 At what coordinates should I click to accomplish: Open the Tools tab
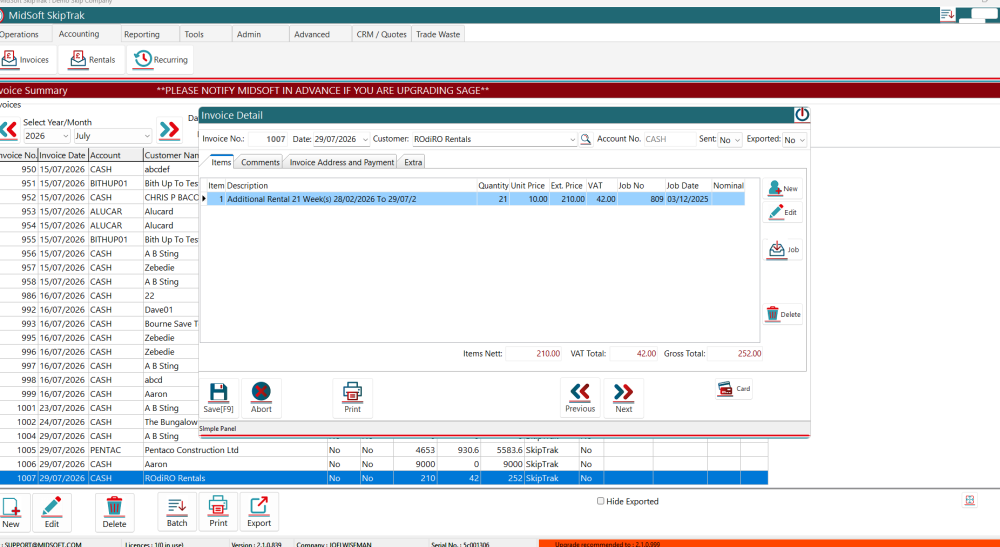coord(194,34)
